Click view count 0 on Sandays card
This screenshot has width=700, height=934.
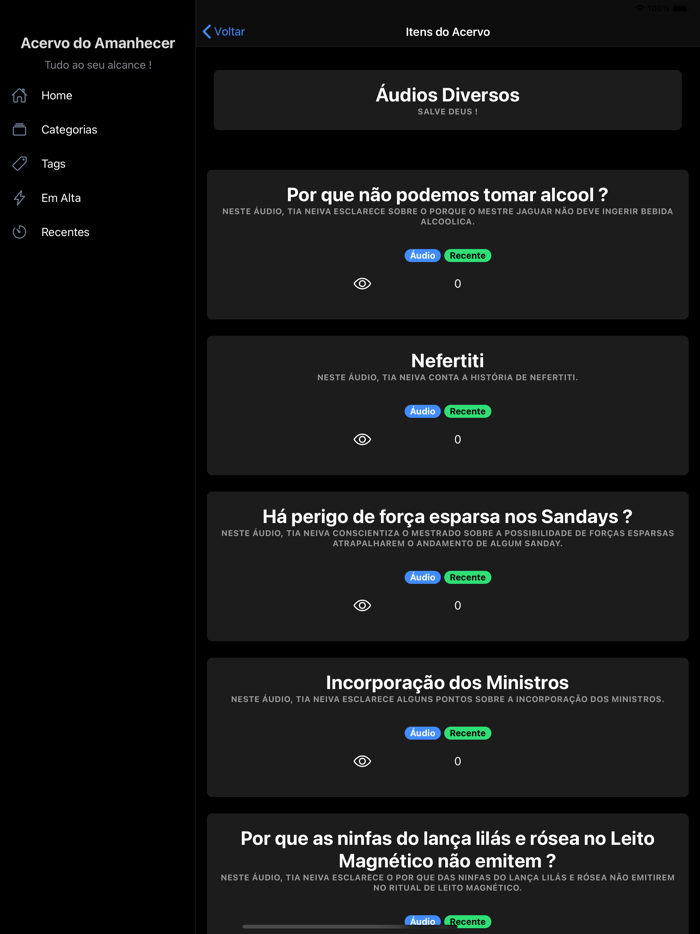click(x=458, y=605)
